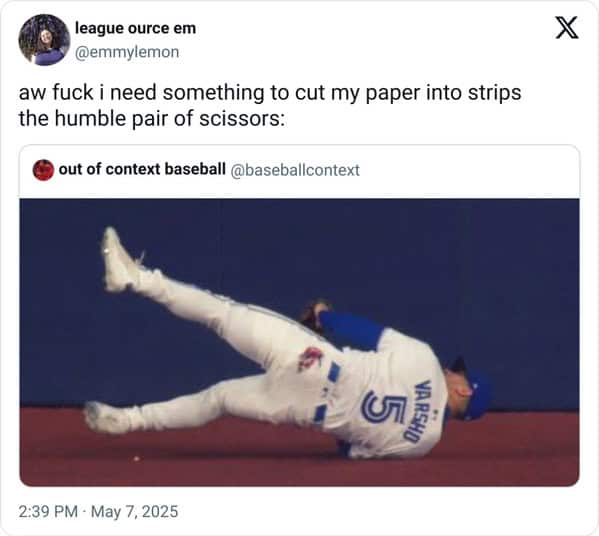Open the X logo icon
Screen dimensions: 599x536
567,28
